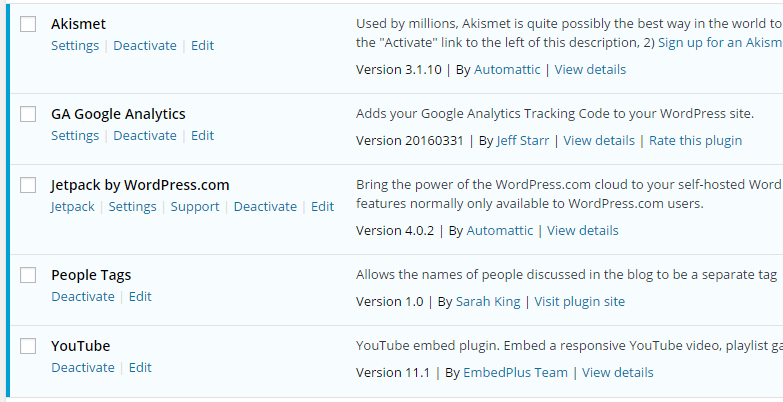The height and width of the screenshot is (402, 783).
Task: Edit the Jetpack plugin
Action: click(x=322, y=206)
